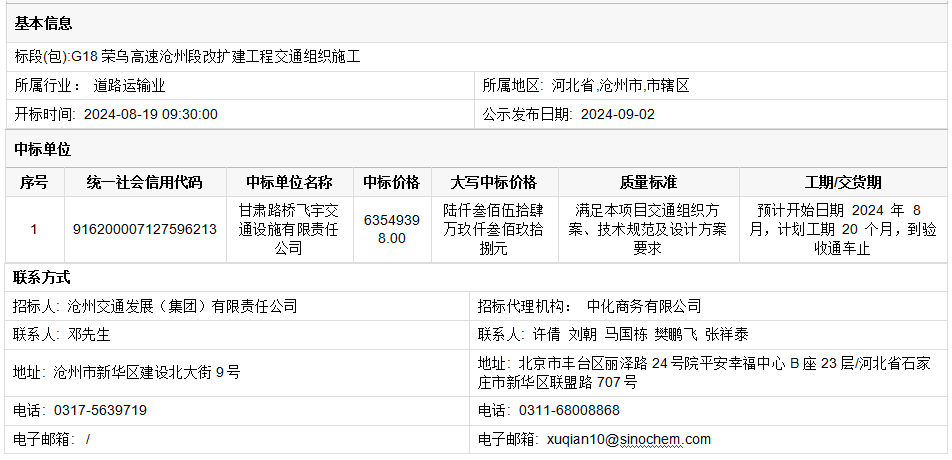Screen dimensions: 952x460
Task: Click the 公示发布日期 2024-09-02 value
Action: pos(617,114)
